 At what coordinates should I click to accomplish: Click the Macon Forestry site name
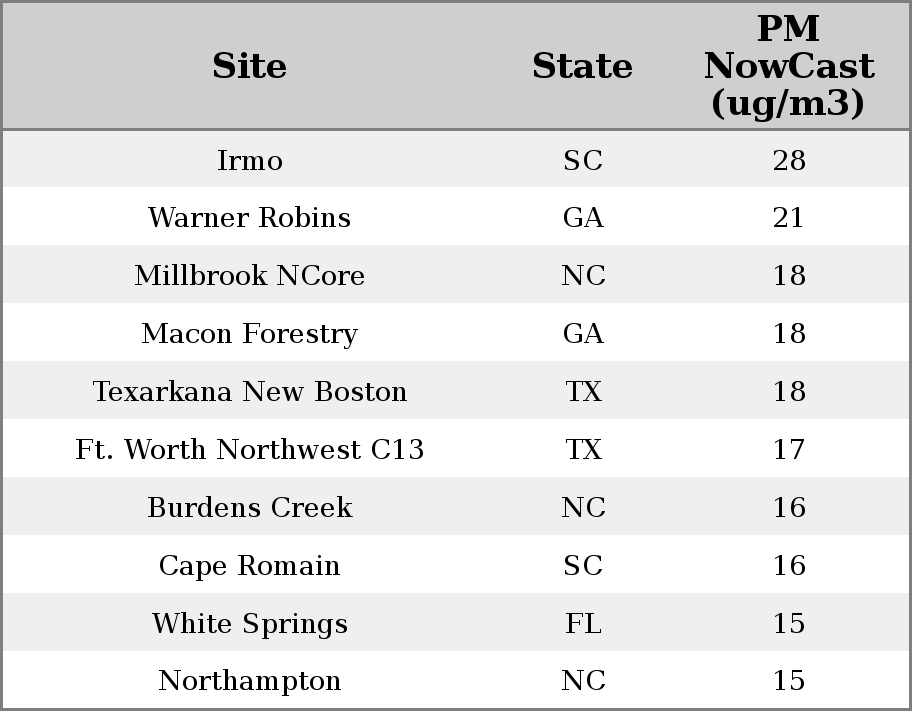click(x=249, y=334)
